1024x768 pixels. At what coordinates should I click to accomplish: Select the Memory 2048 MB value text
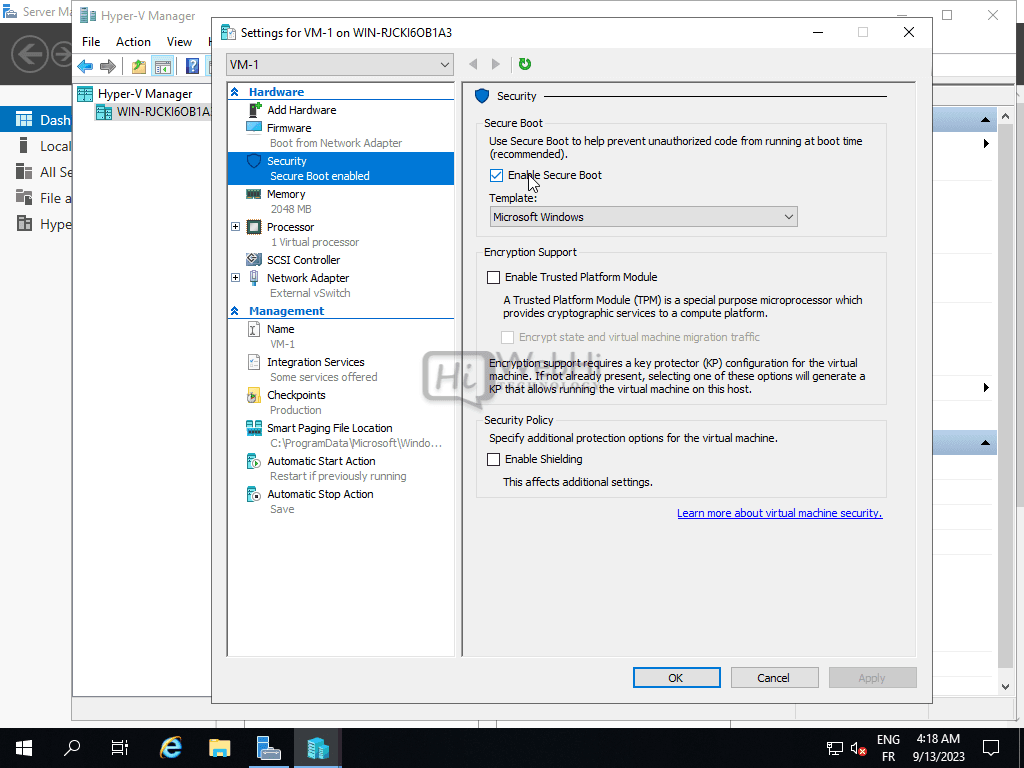(x=291, y=210)
